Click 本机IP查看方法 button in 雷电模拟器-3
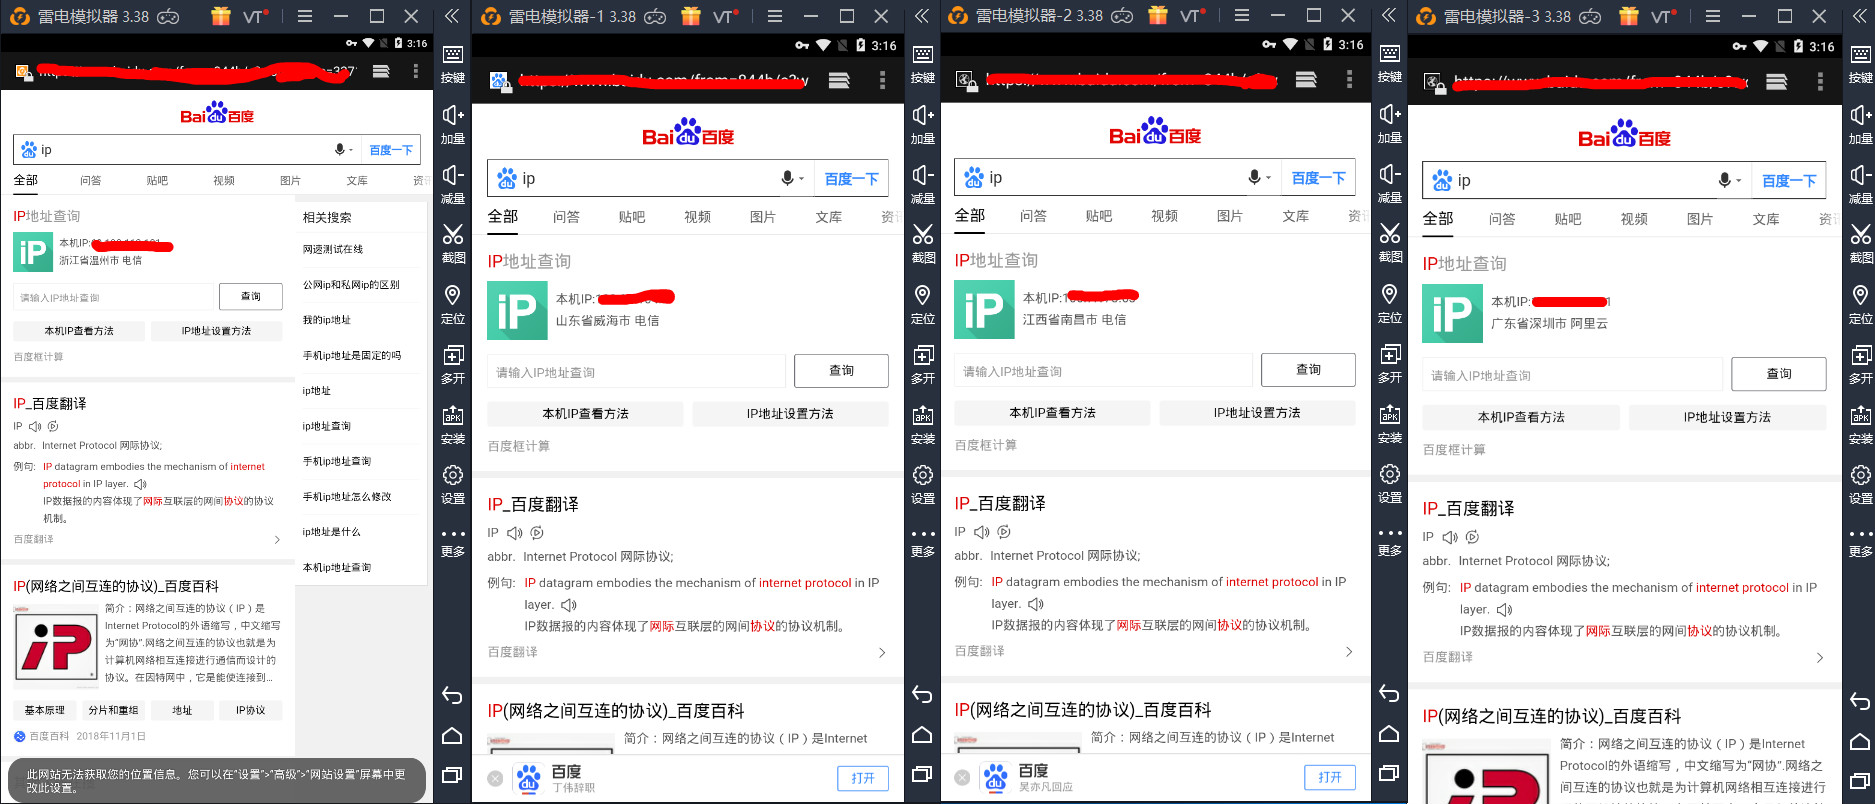The width and height of the screenshot is (1875, 804). pos(1521,417)
